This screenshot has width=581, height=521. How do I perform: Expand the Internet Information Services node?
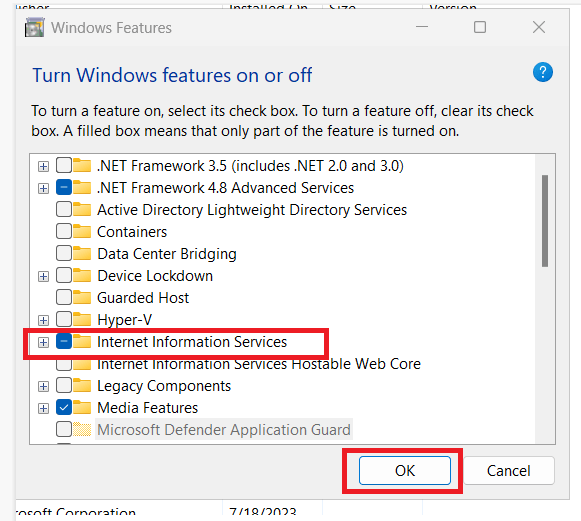pos(43,342)
